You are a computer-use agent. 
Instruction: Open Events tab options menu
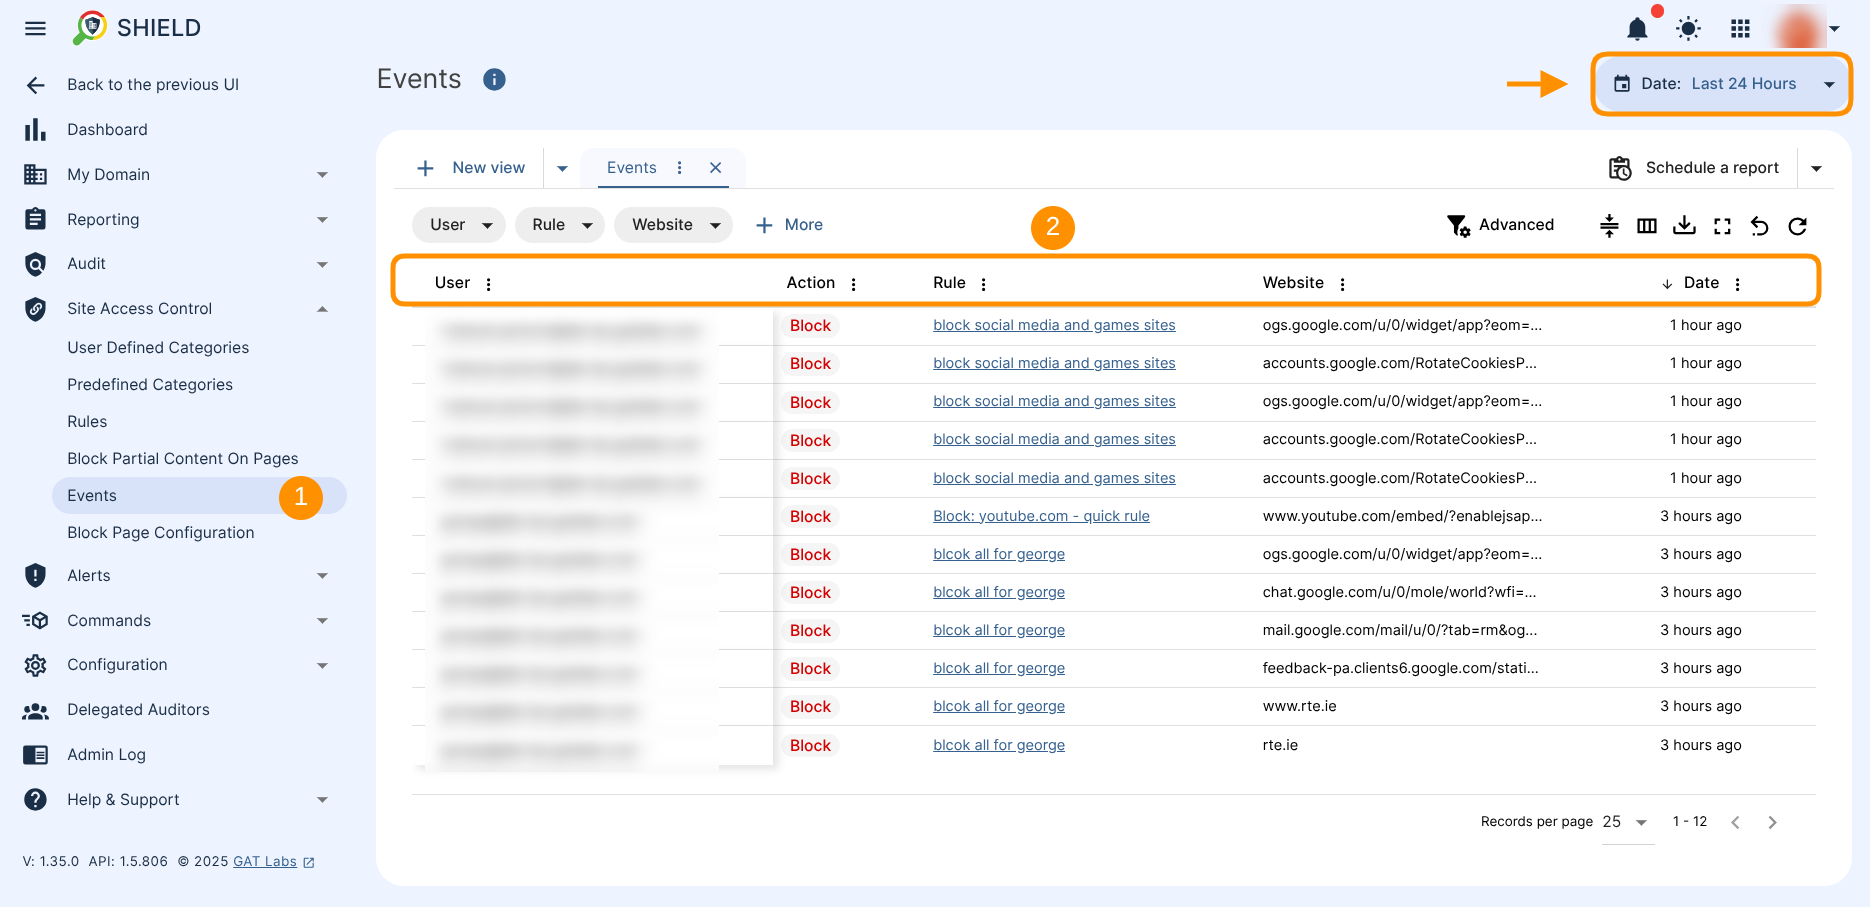click(680, 168)
